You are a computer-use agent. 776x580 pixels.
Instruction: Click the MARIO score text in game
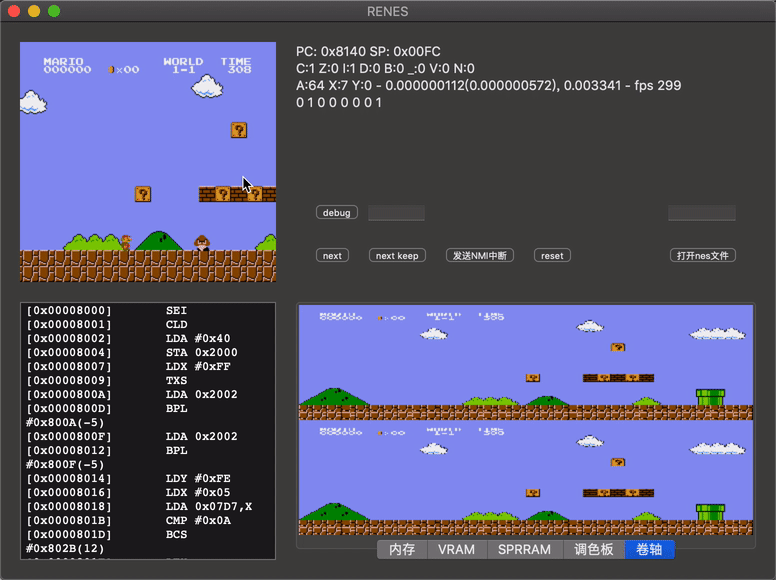[67, 65]
